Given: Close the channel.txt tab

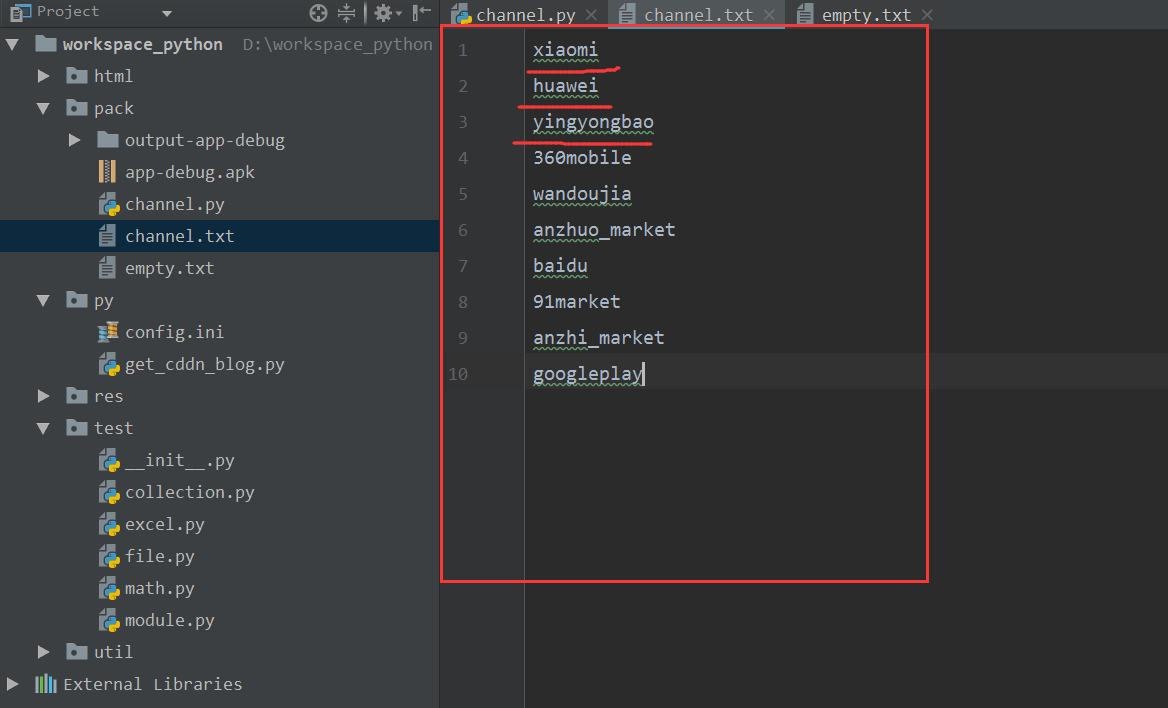Looking at the screenshot, I should coord(769,15).
